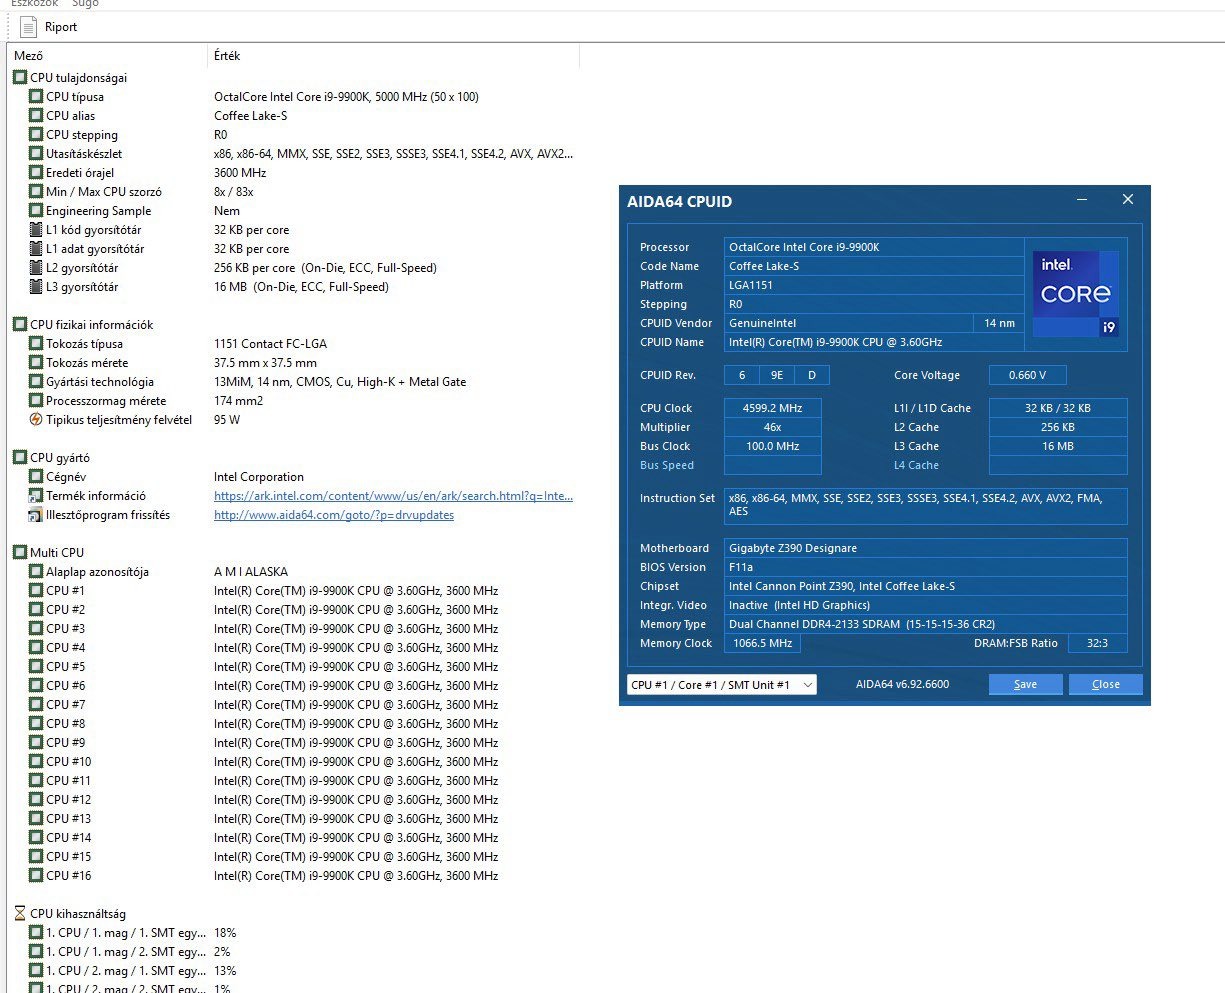This screenshot has height=993, width=1225.
Task: Click the Close button in AIDA64 CPUID
Action: (x=1105, y=684)
